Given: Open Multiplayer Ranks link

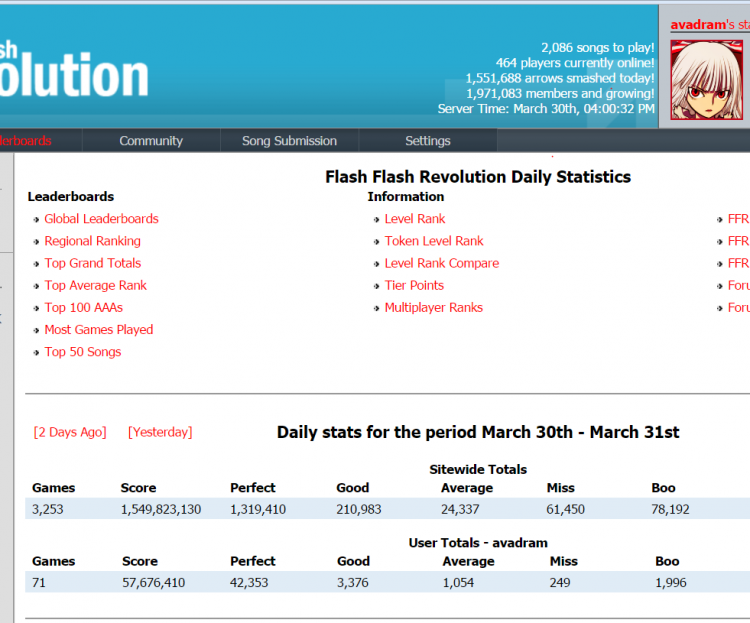Looking at the screenshot, I should click(x=433, y=307).
